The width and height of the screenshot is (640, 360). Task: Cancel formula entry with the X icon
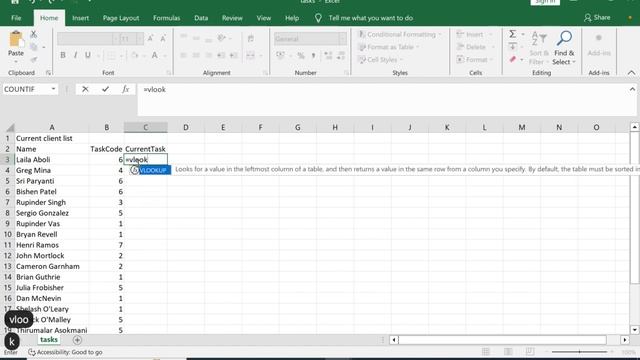(85, 89)
